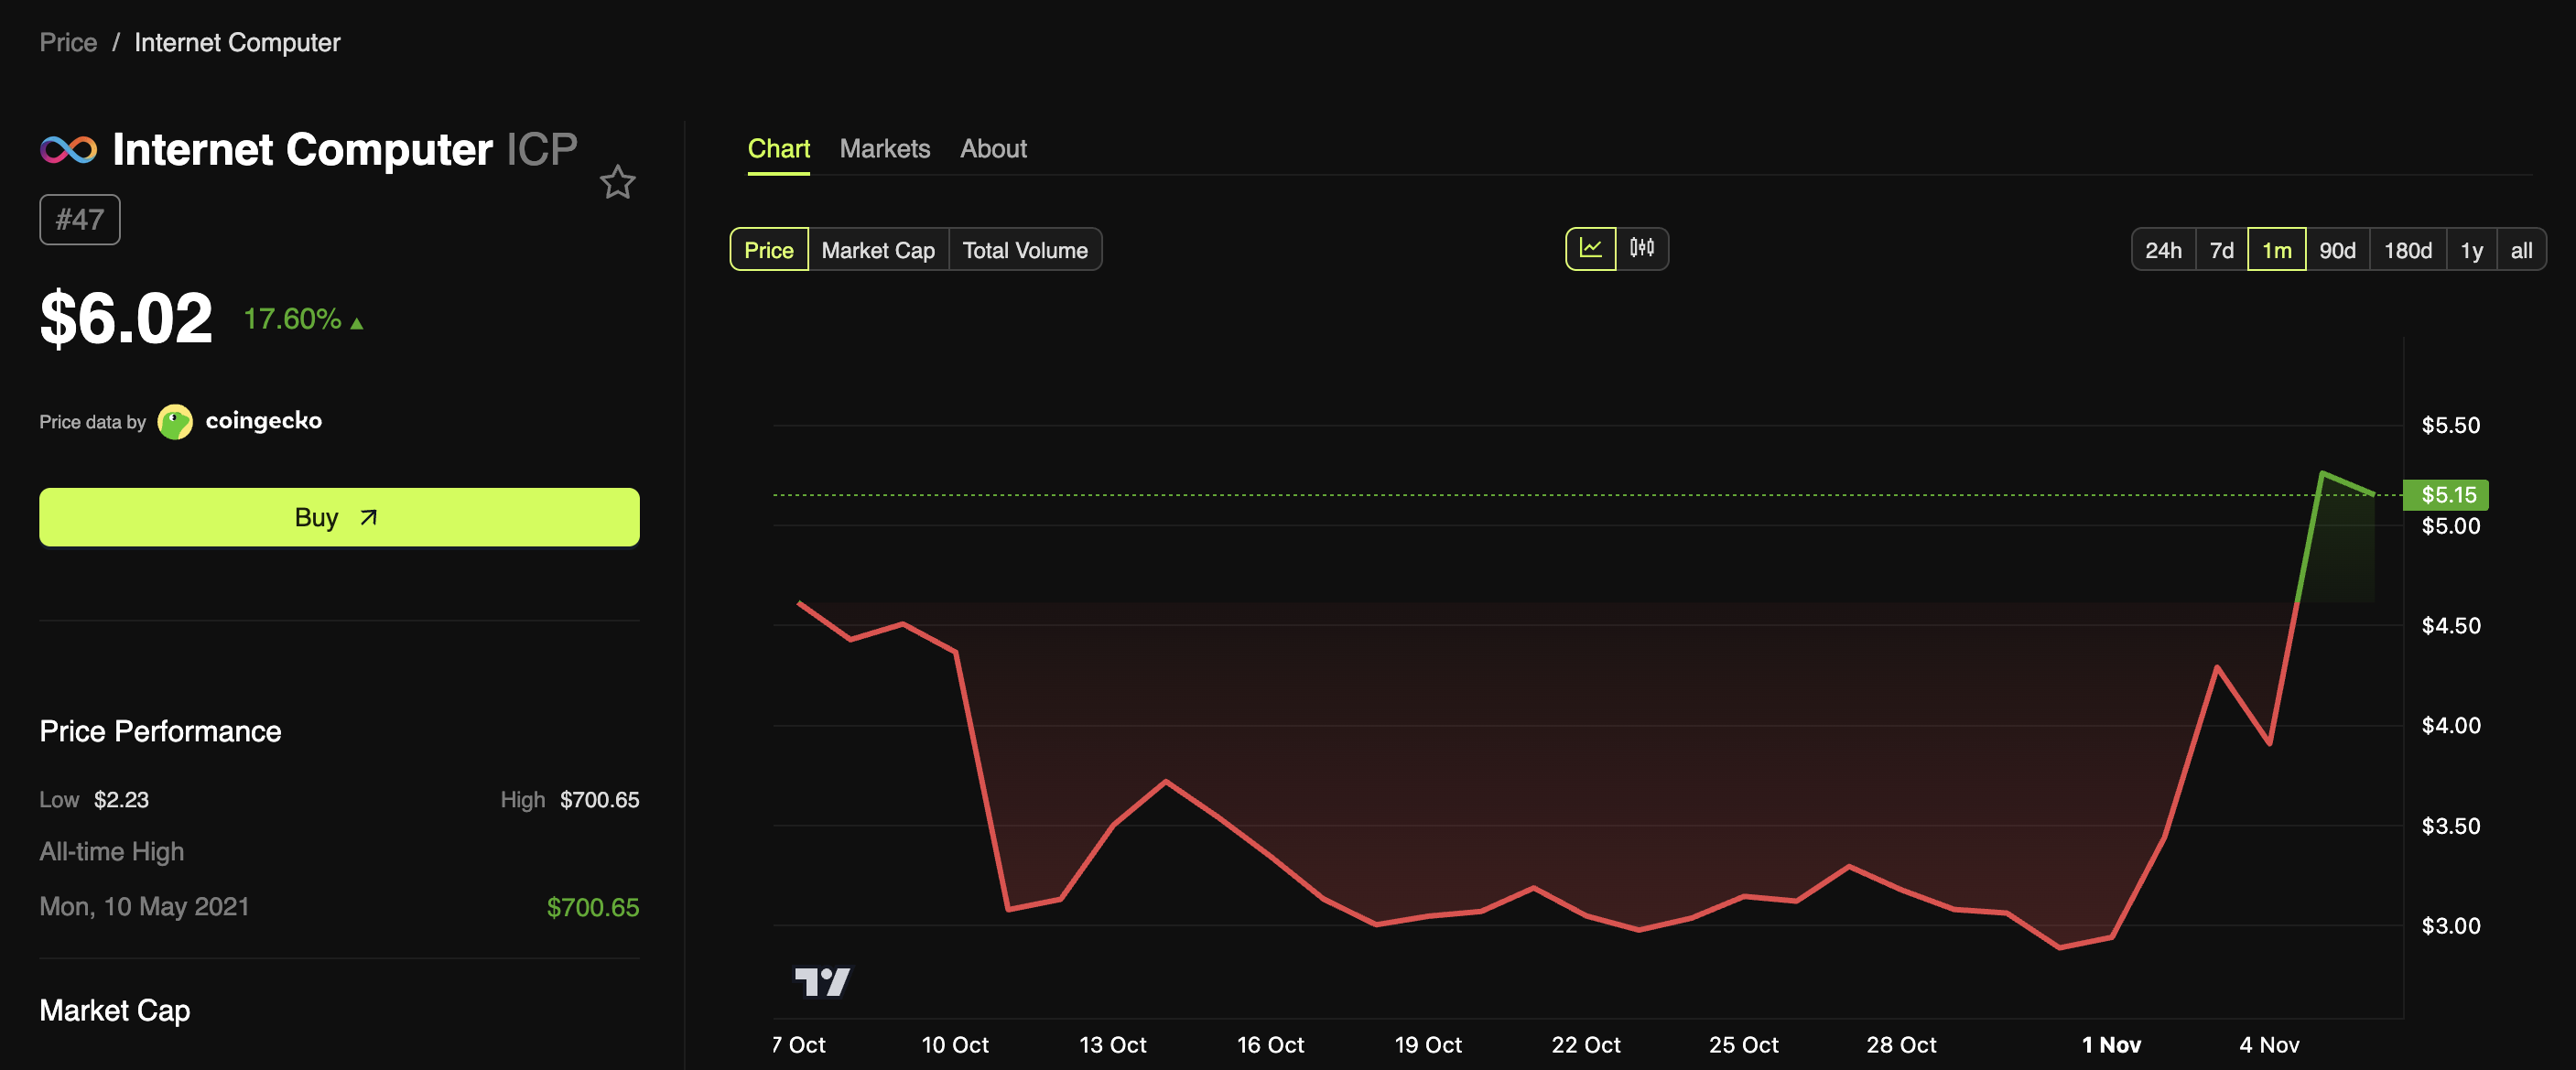Enable the 90d time range
This screenshot has height=1070, width=2576.
[2339, 250]
